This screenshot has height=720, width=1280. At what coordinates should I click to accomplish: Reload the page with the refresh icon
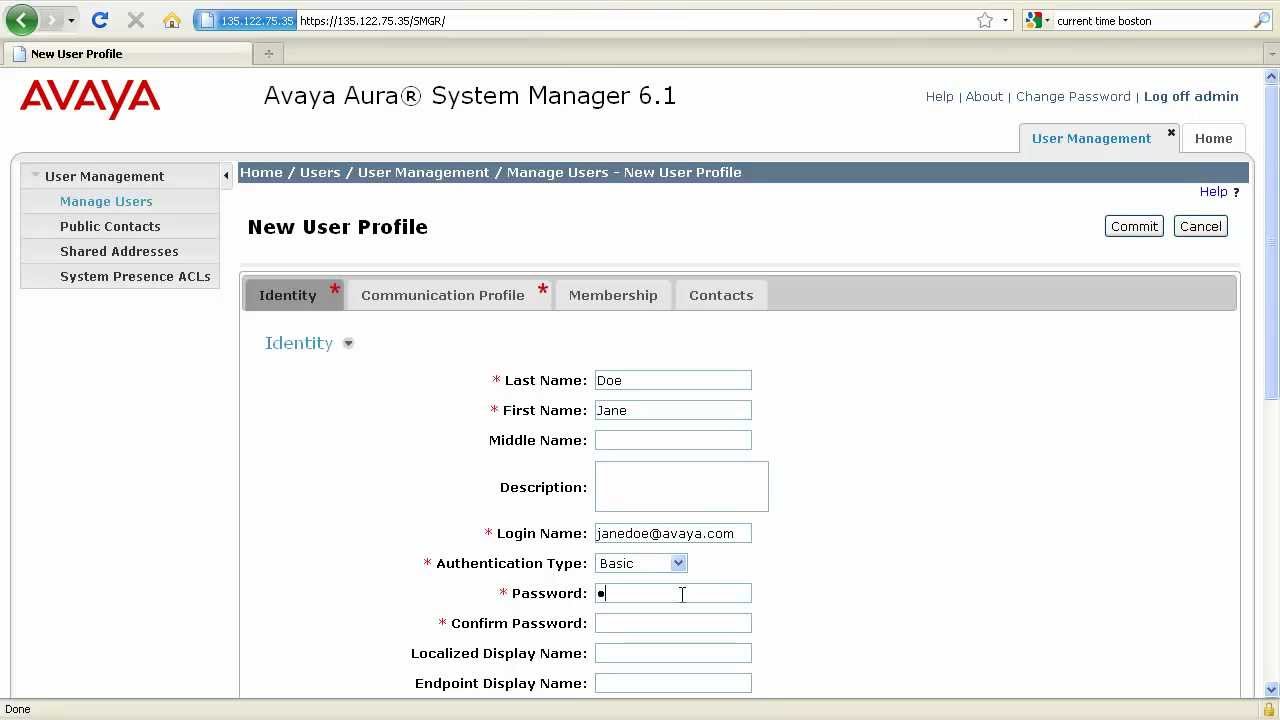pos(100,20)
